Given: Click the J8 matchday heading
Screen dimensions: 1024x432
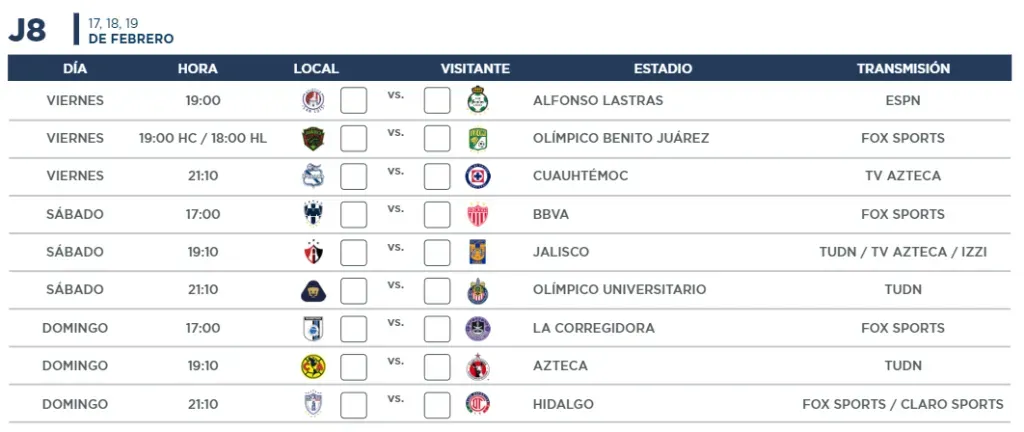Looking at the screenshot, I should [x=27, y=31].
